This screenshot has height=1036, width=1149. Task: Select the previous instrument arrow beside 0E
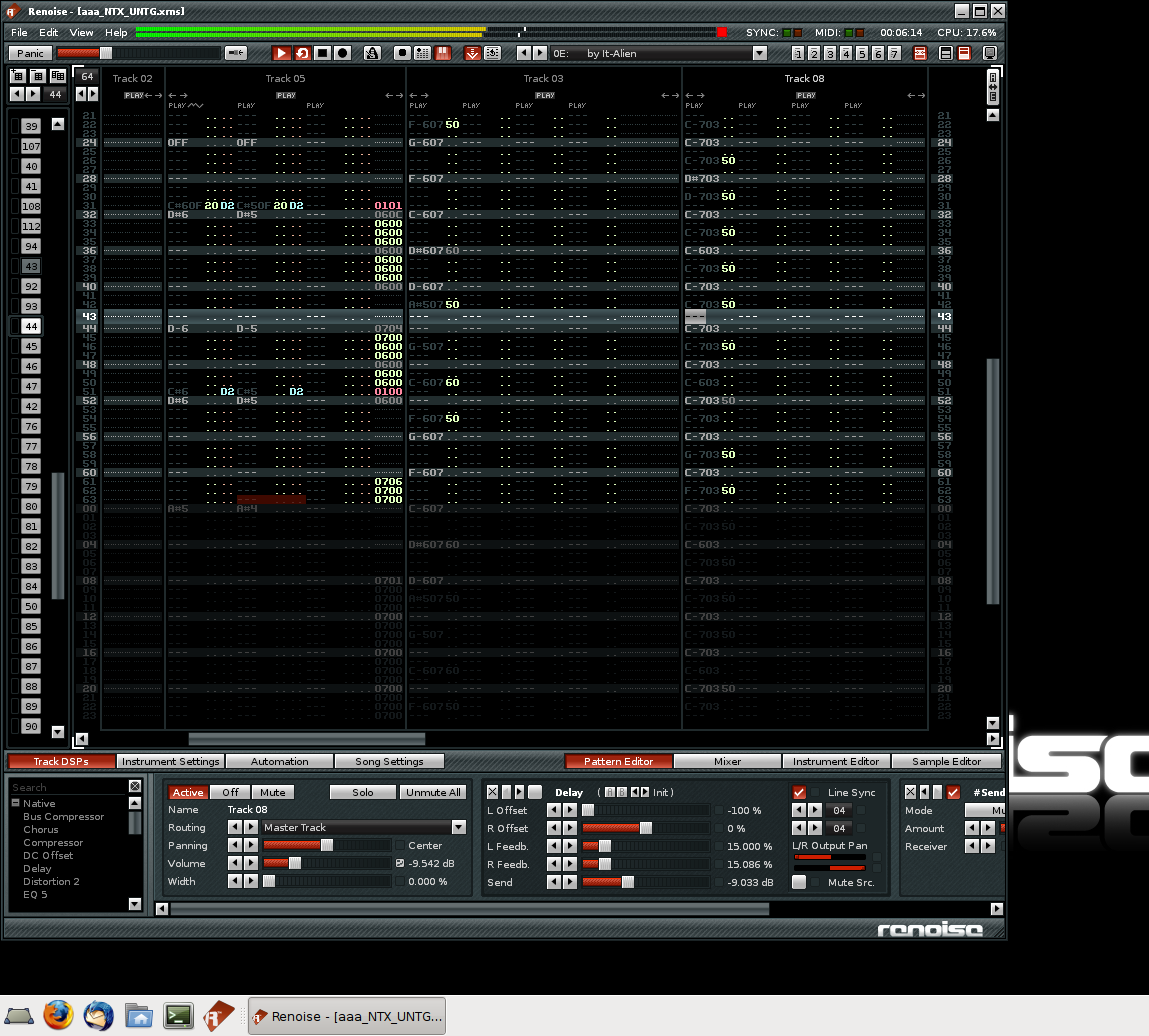coord(523,53)
